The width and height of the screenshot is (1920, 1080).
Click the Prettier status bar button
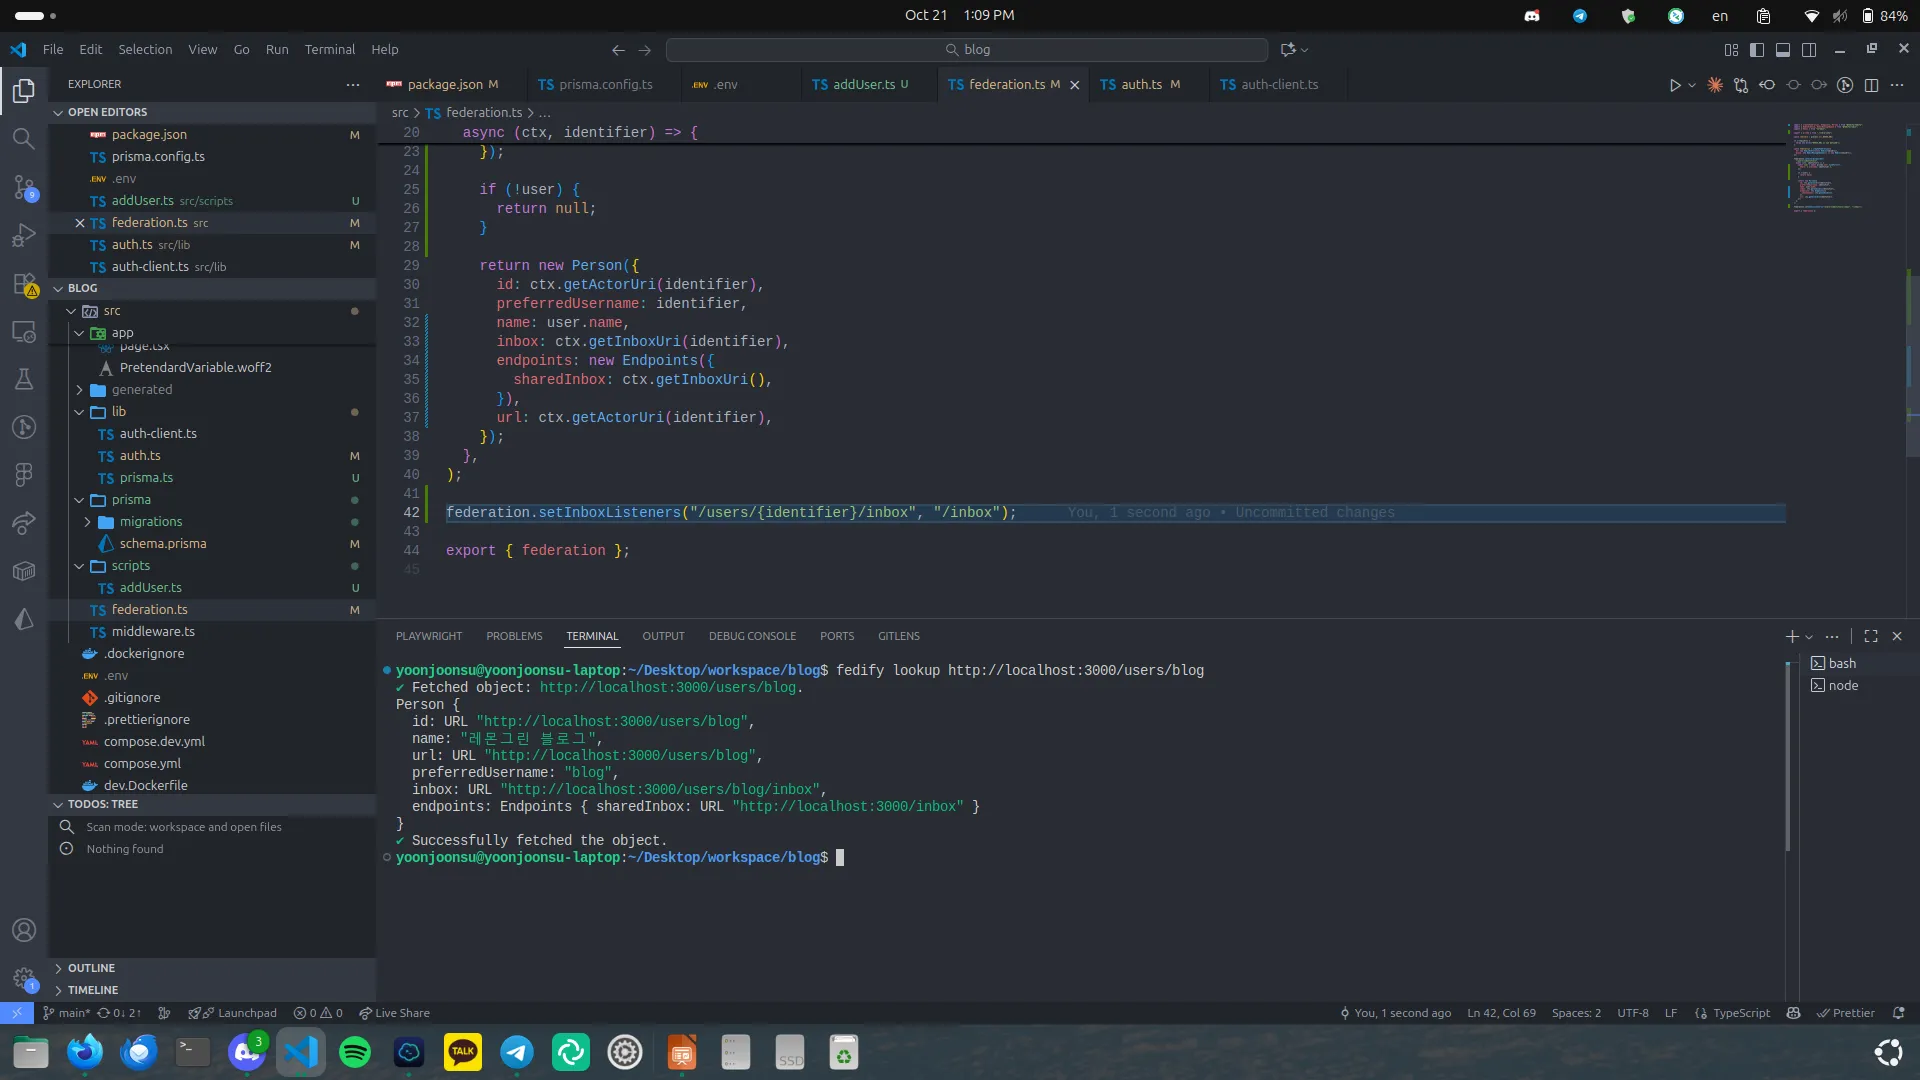[1846, 1013]
